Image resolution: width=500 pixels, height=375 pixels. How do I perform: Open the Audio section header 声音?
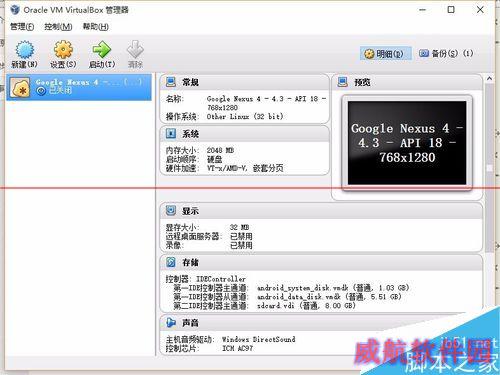pyautogui.click(x=190, y=323)
